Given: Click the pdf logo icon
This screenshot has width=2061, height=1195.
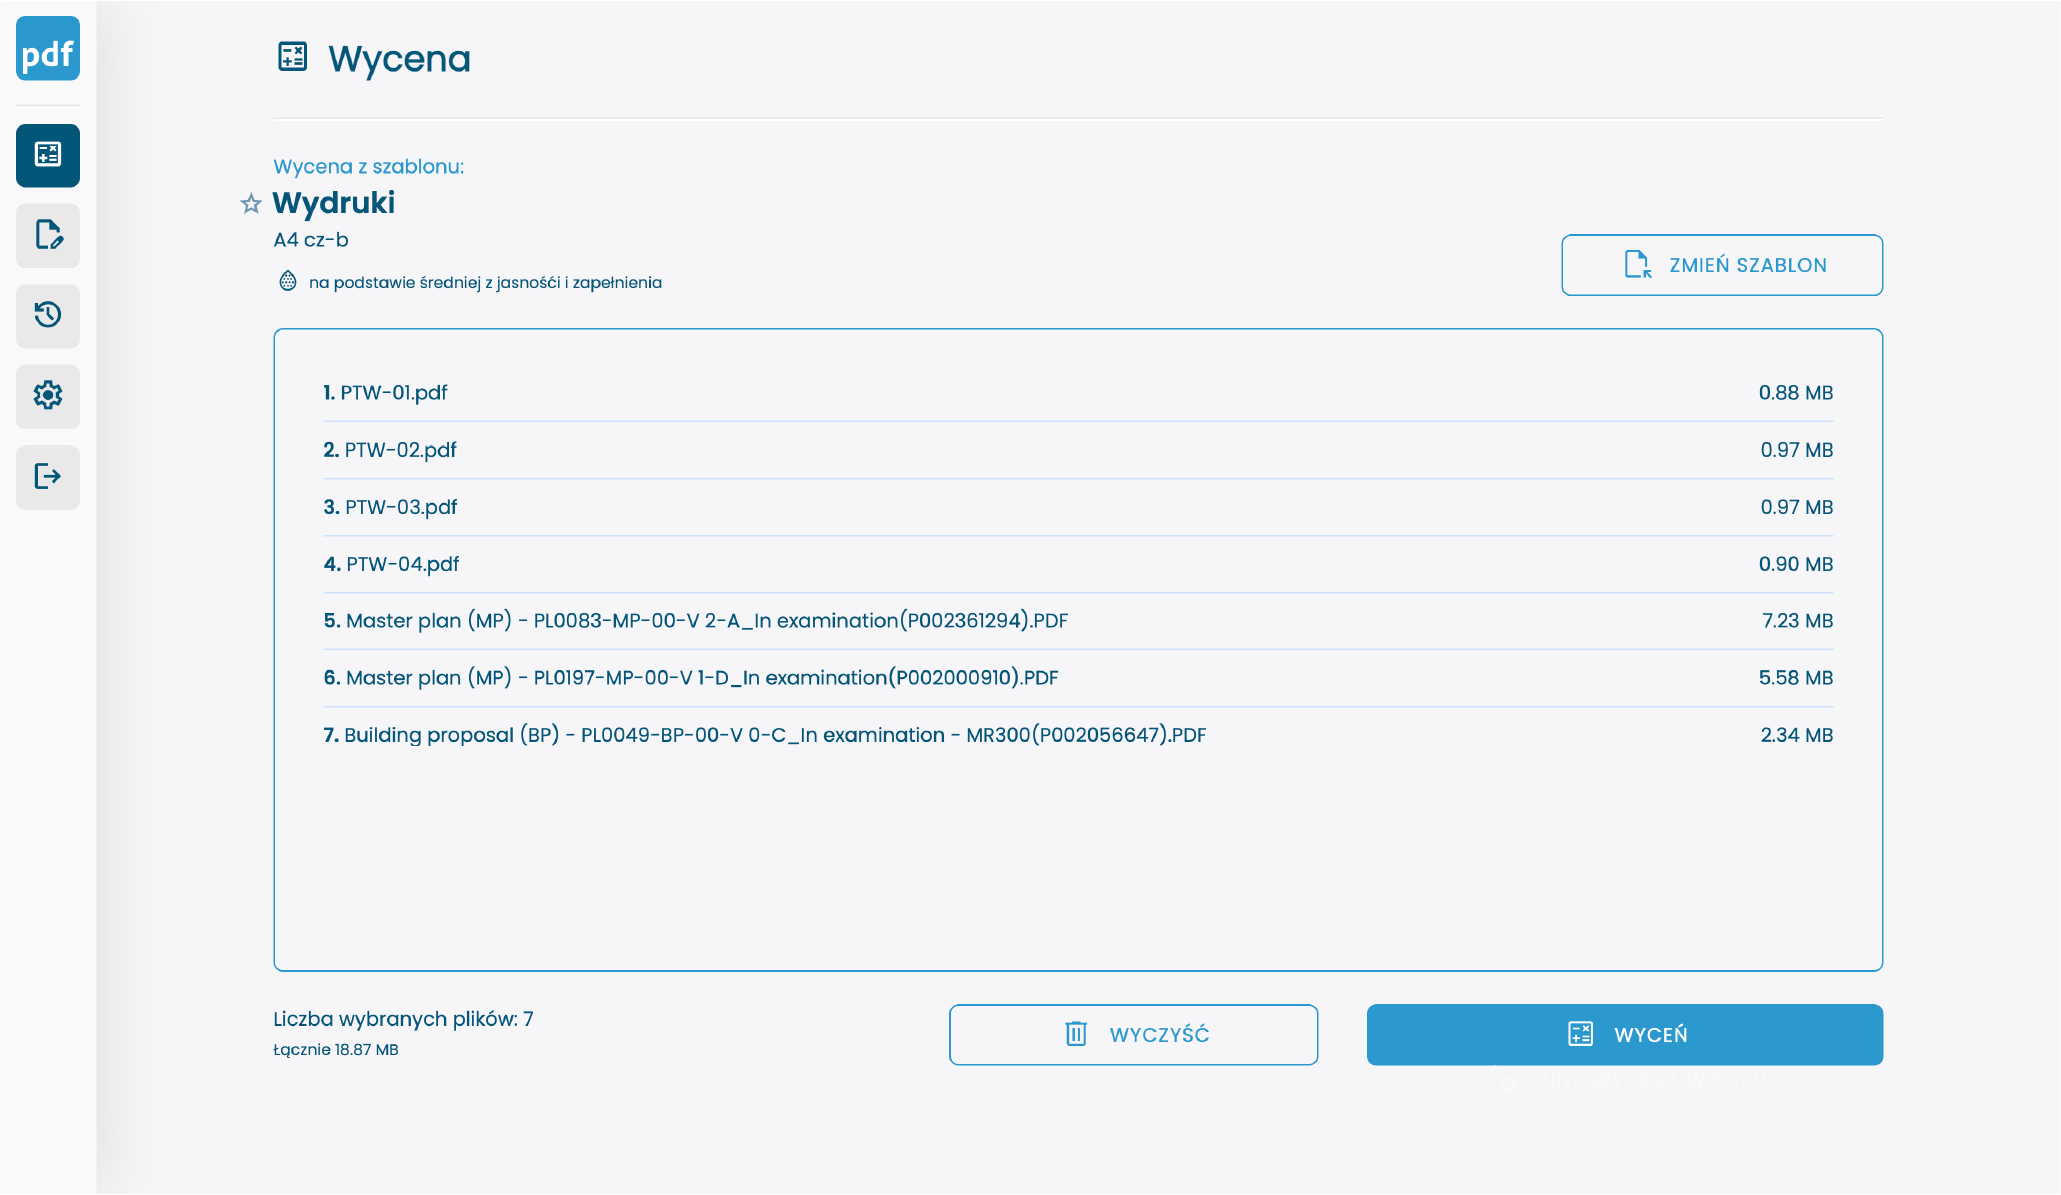Looking at the screenshot, I should pyautogui.click(x=48, y=49).
